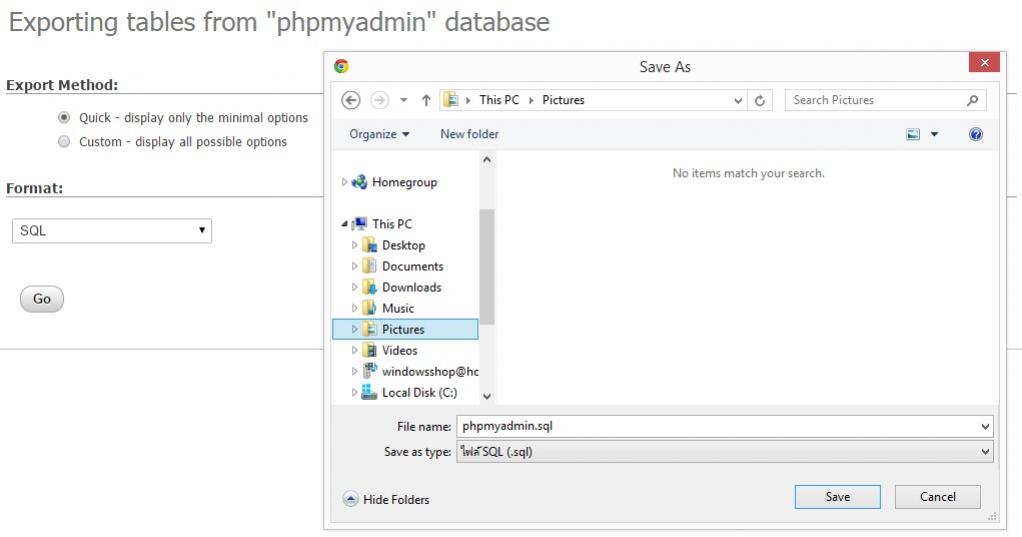Click the Music folder icon
This screenshot has width=1022, height=537.
[x=370, y=308]
